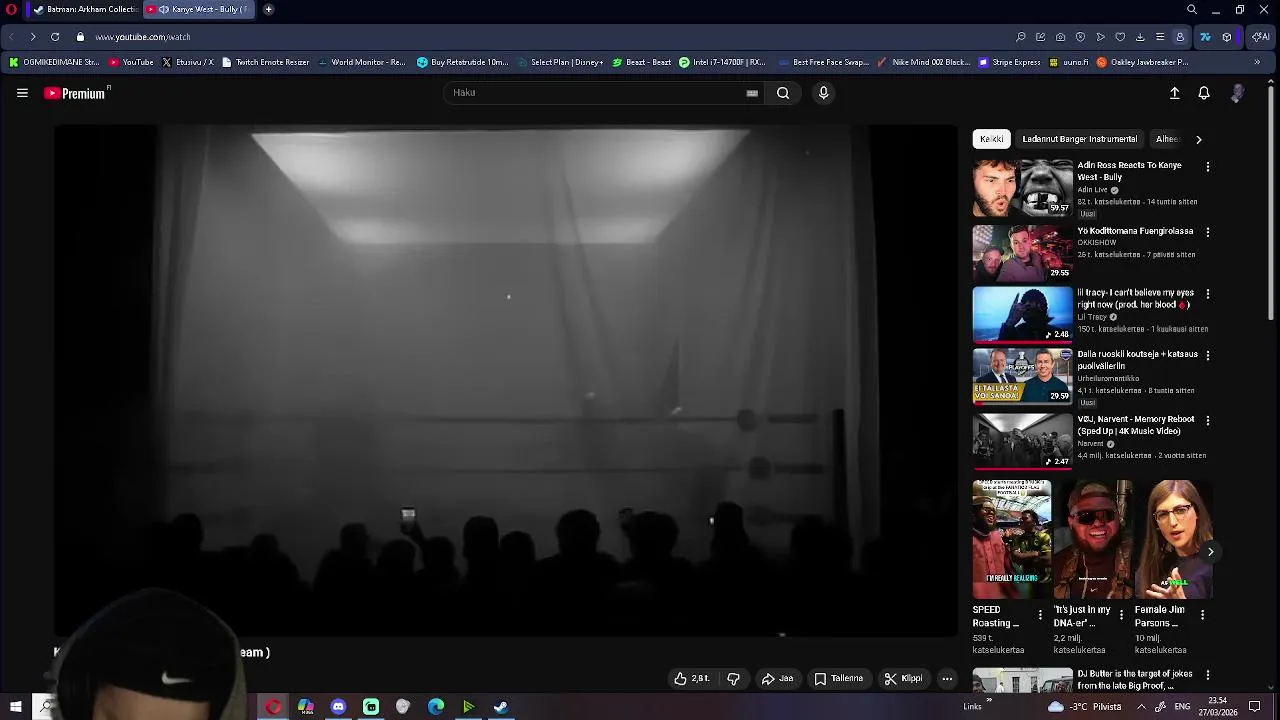Open Discord from the taskbar
The height and width of the screenshot is (720, 1280).
(338, 707)
